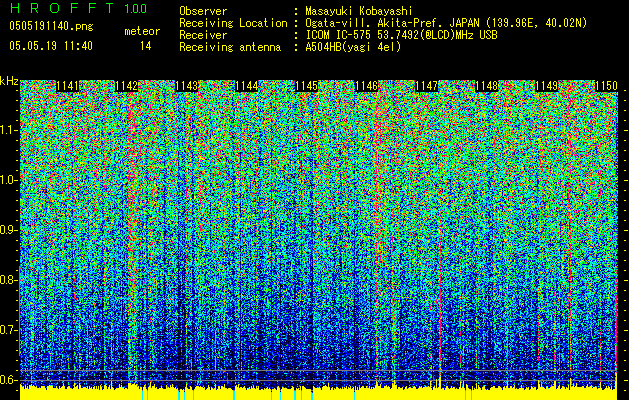Screen dimensions: 629x400
Task: Click the 0.8 frequency axis label
Action: click(9, 280)
